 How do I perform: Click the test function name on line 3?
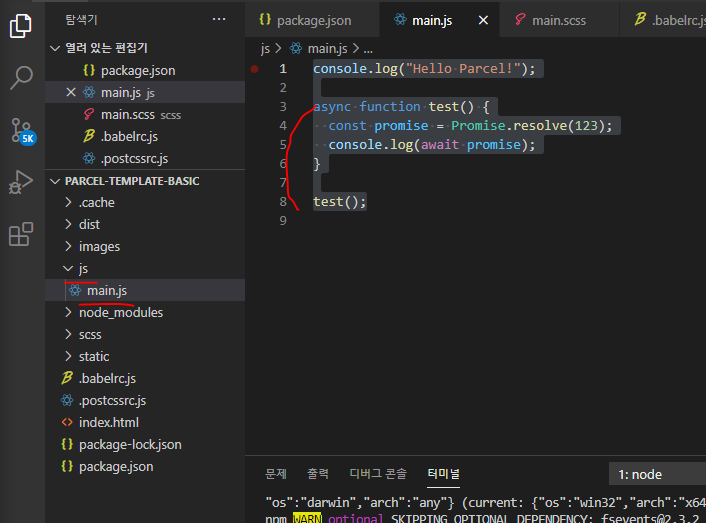coord(444,107)
